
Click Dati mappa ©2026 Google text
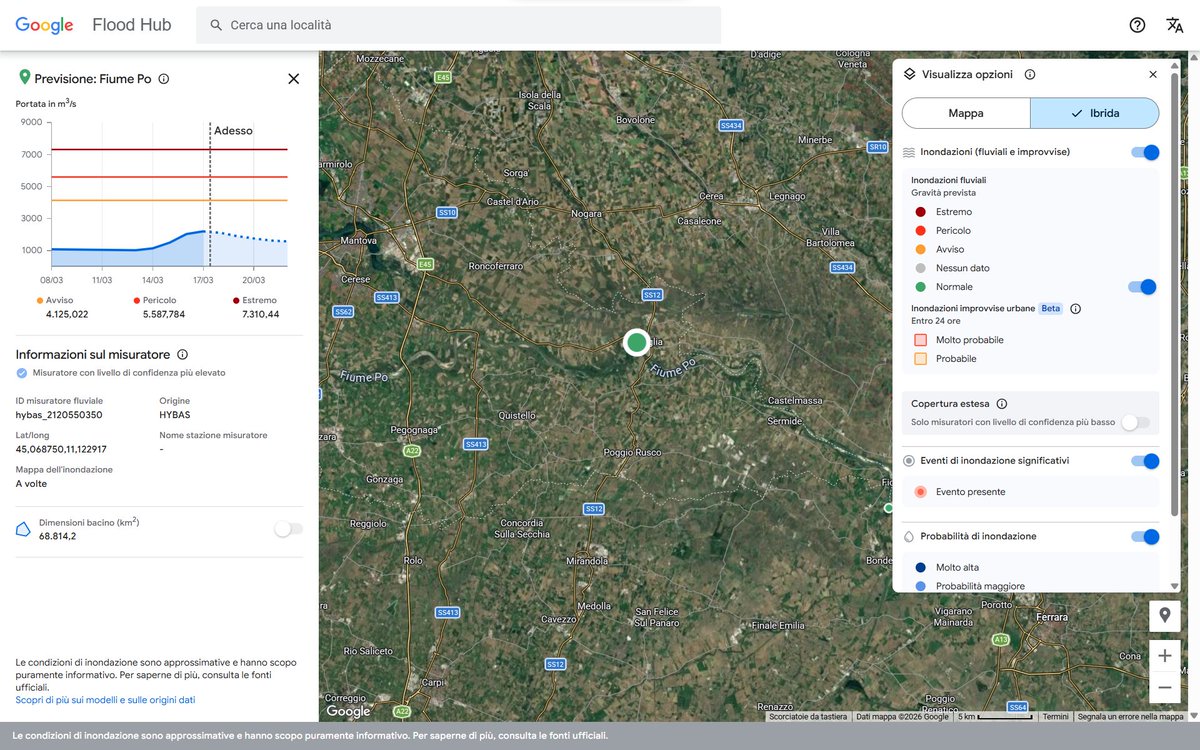pos(903,716)
